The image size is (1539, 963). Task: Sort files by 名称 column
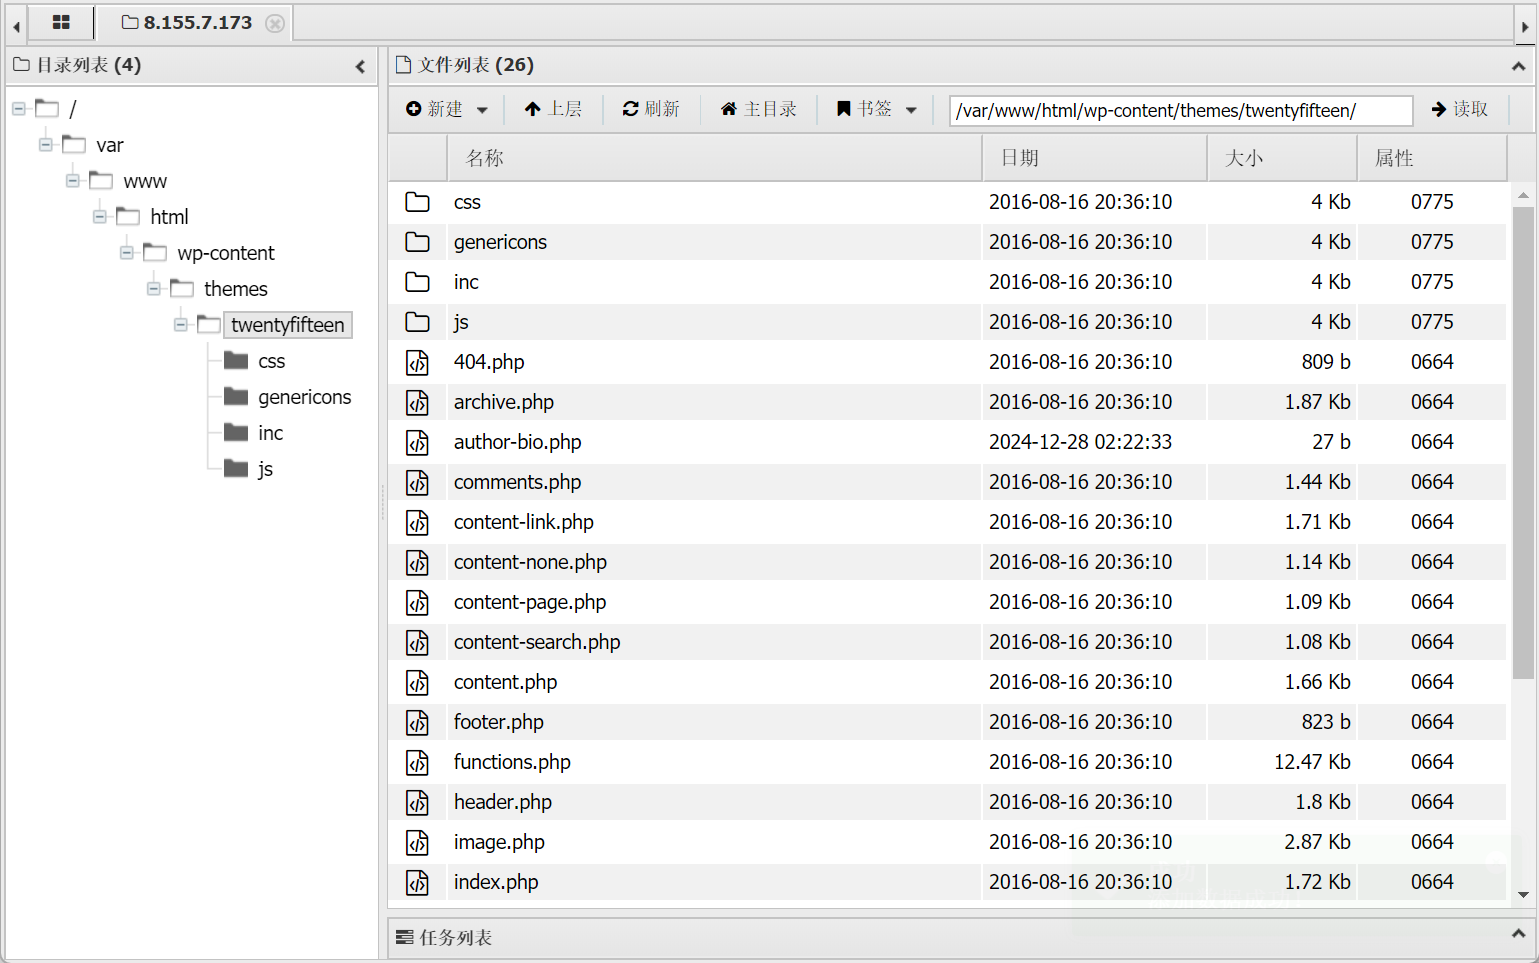714,158
